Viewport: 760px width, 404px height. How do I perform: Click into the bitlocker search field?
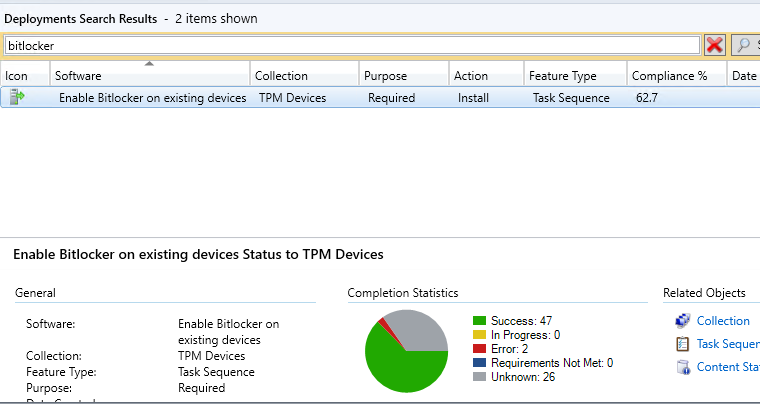tap(350, 45)
